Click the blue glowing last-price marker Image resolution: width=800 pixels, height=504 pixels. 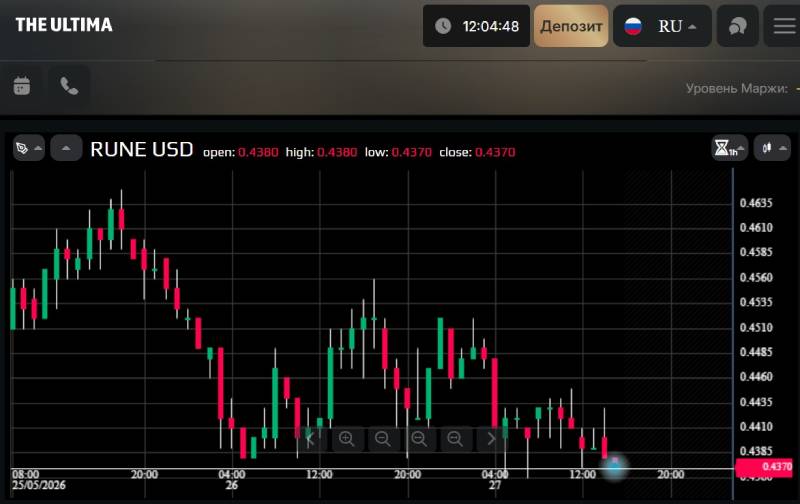click(615, 466)
